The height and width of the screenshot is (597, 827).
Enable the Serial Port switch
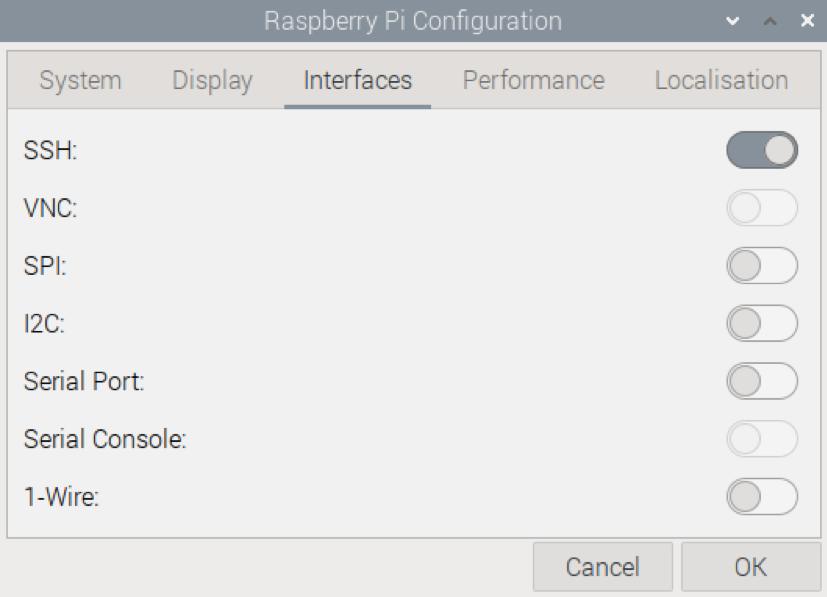[x=762, y=381]
